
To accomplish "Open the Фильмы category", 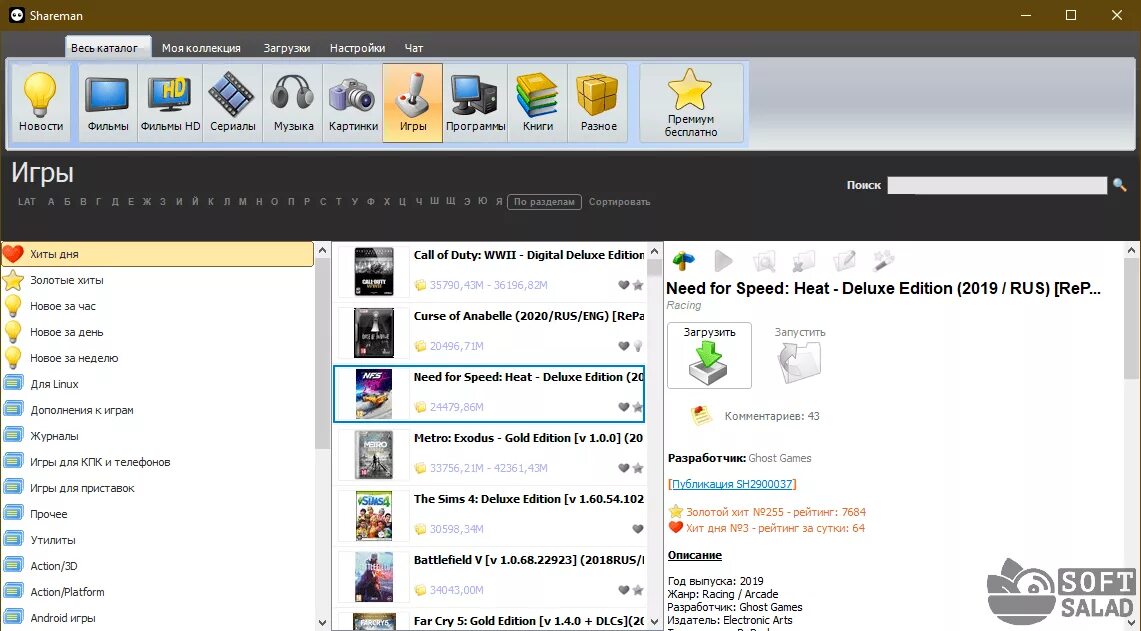I will click(x=108, y=103).
